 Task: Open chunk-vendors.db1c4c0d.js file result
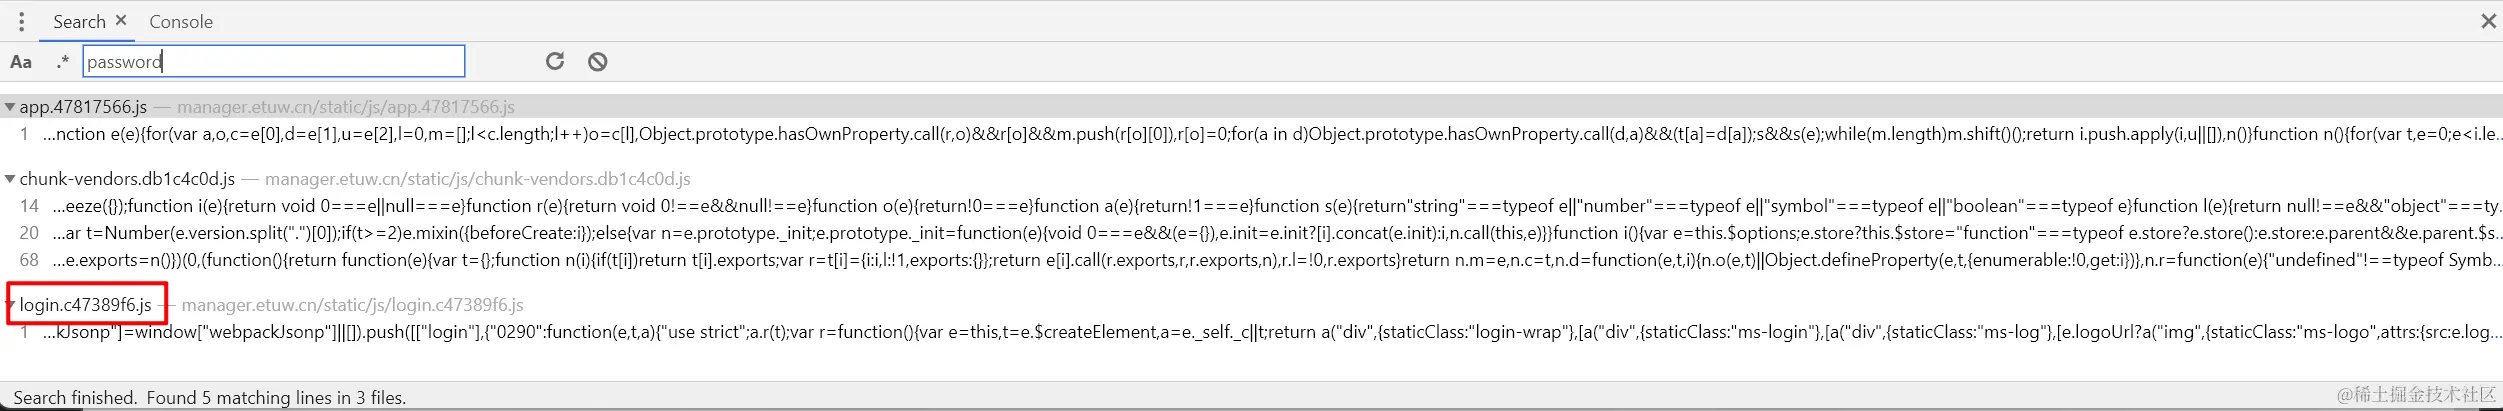(x=127, y=179)
